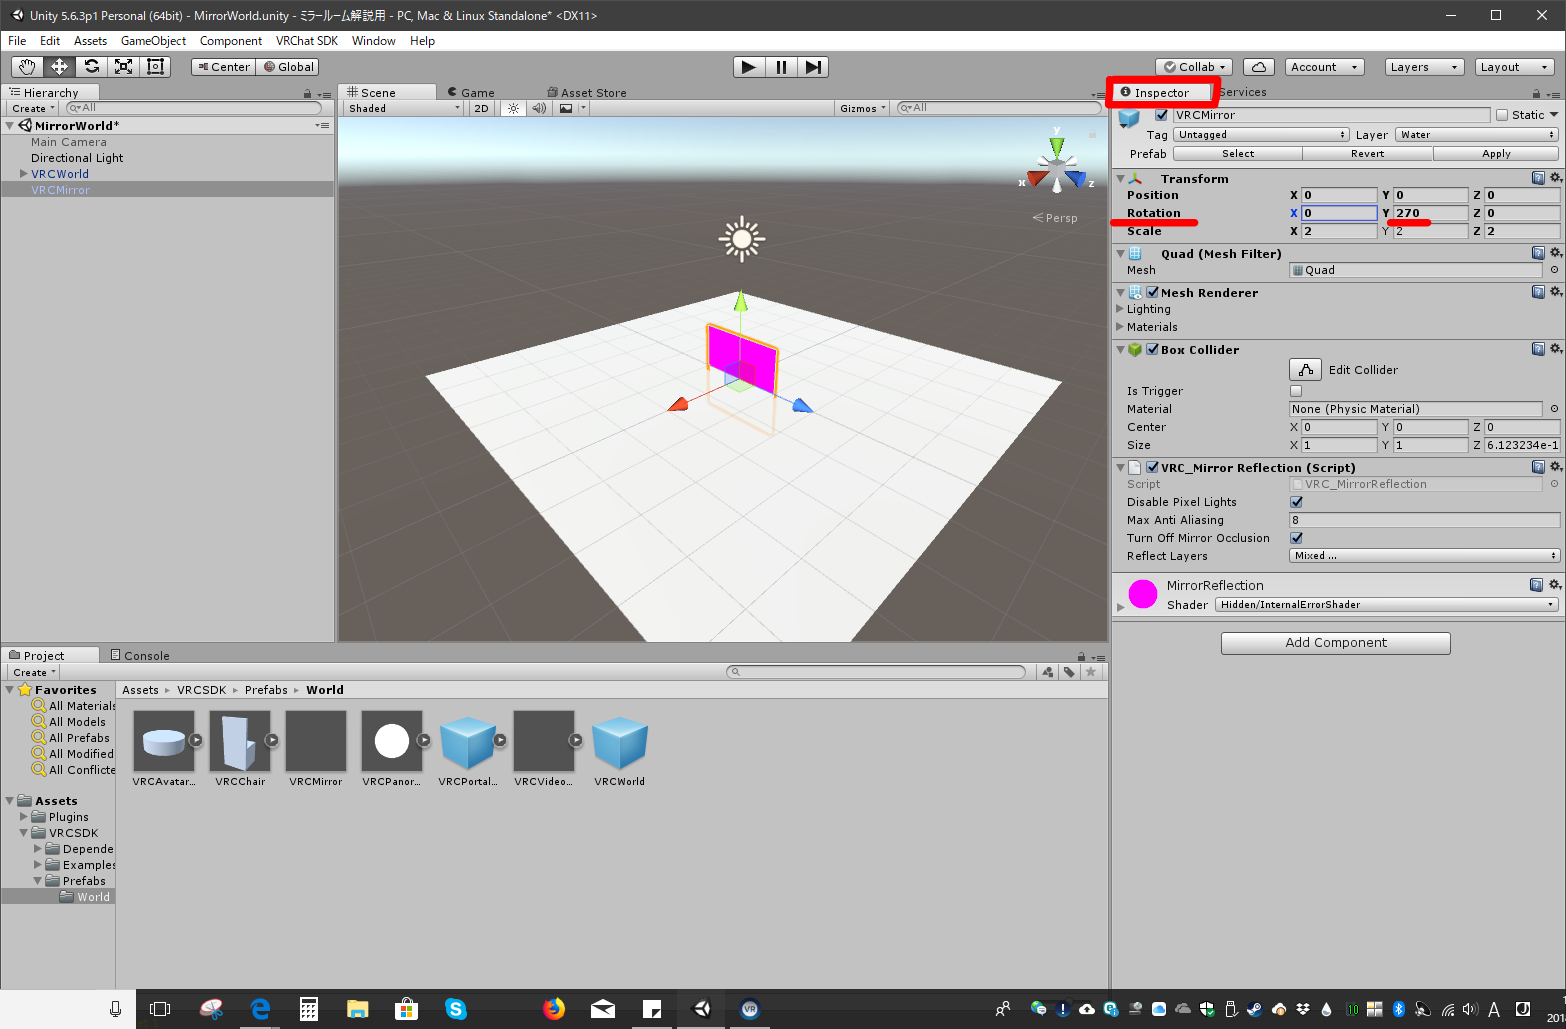
Task: Select VRCMirror prefab asset
Action: coord(316,749)
